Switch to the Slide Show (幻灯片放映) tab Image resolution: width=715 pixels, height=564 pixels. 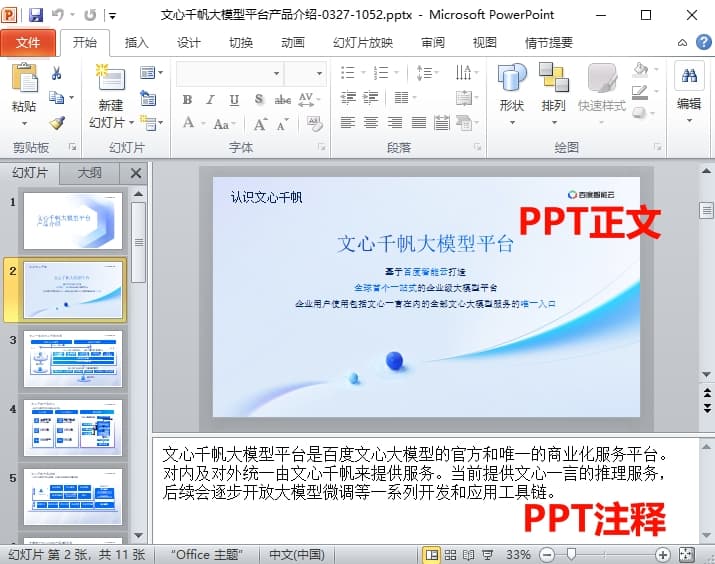click(363, 43)
